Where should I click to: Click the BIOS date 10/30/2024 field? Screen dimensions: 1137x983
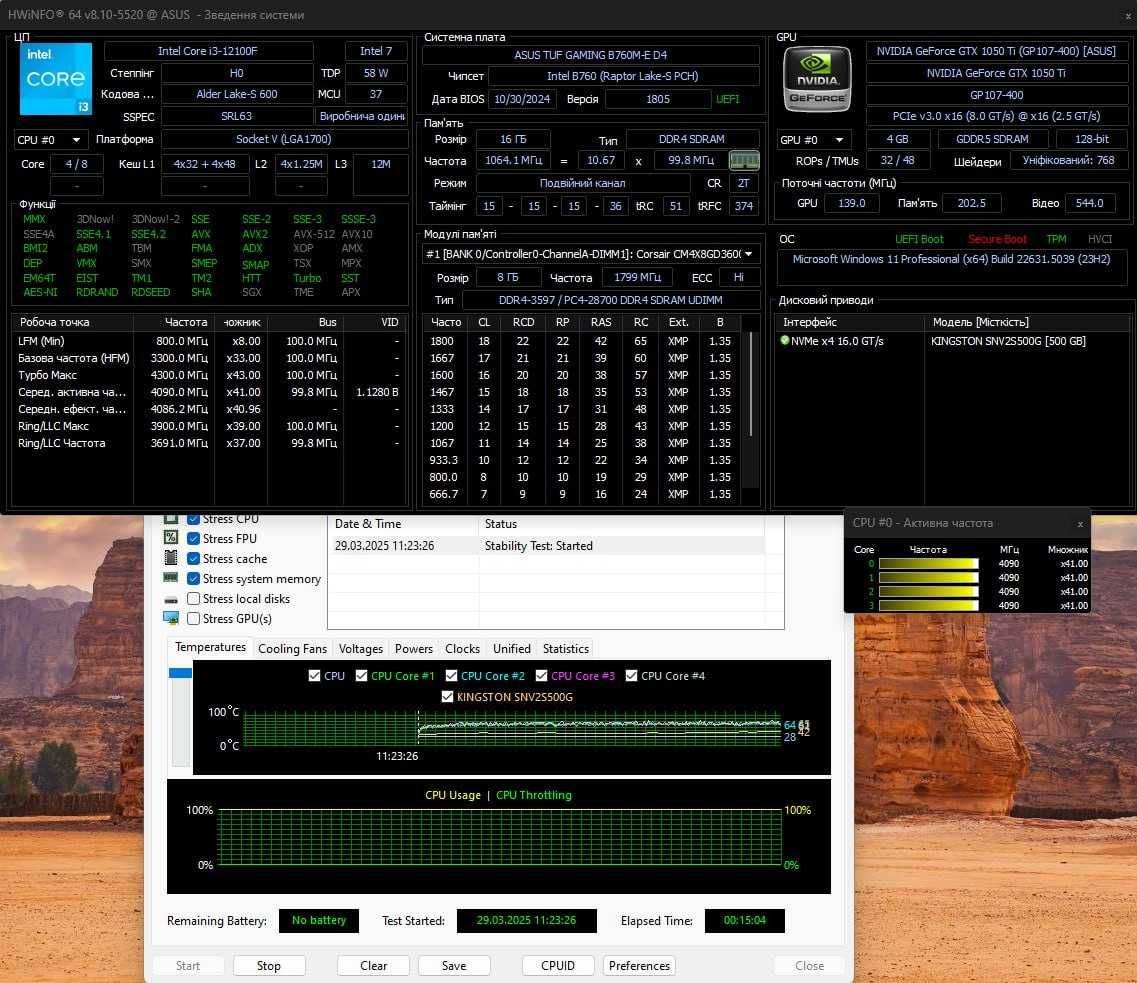pyautogui.click(x=521, y=99)
